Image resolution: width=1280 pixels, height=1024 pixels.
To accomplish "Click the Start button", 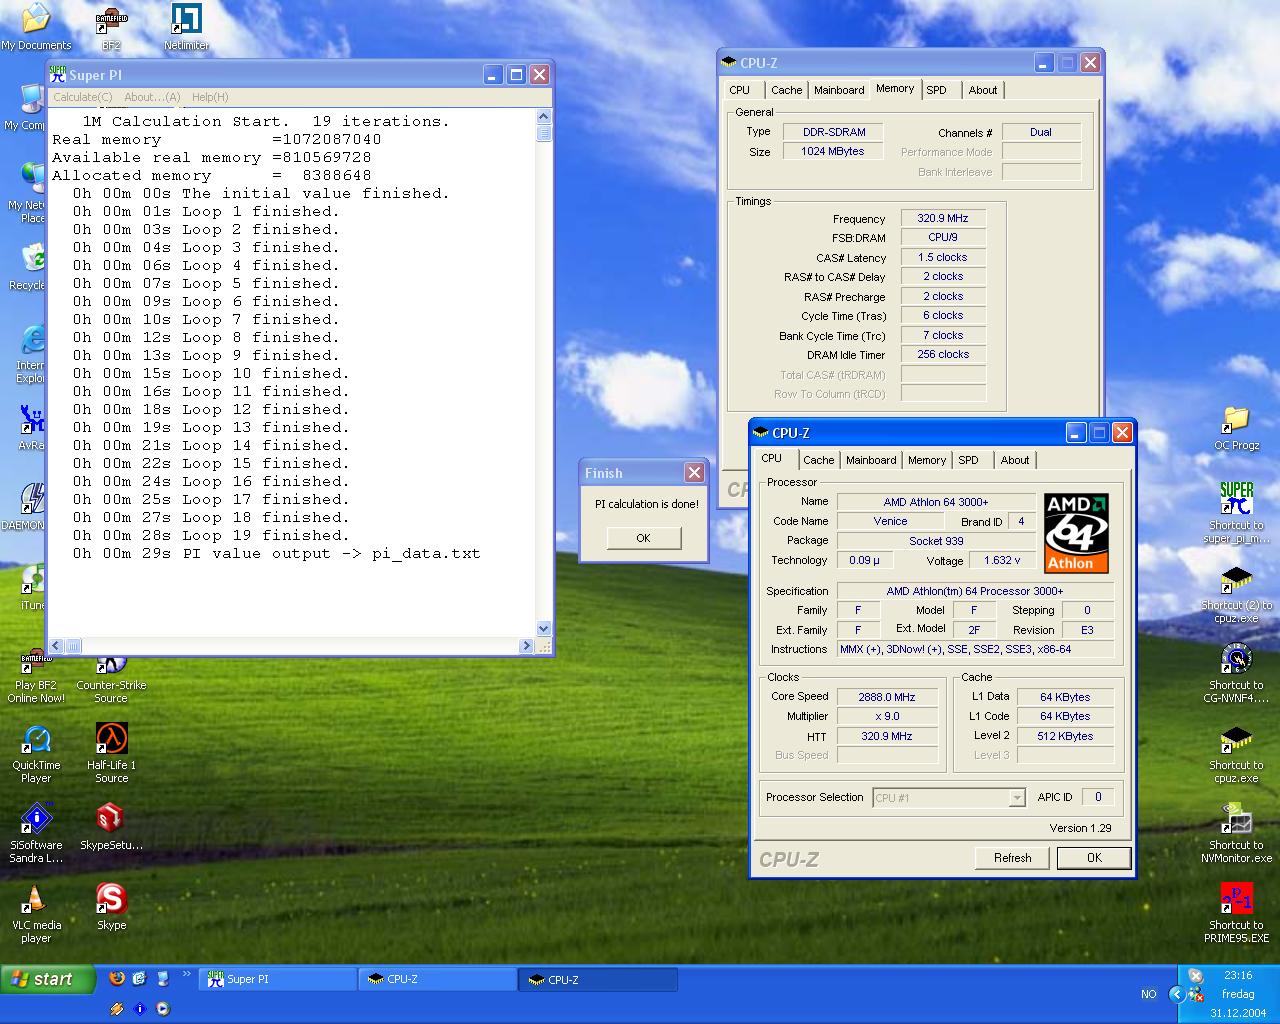I will pos(48,979).
